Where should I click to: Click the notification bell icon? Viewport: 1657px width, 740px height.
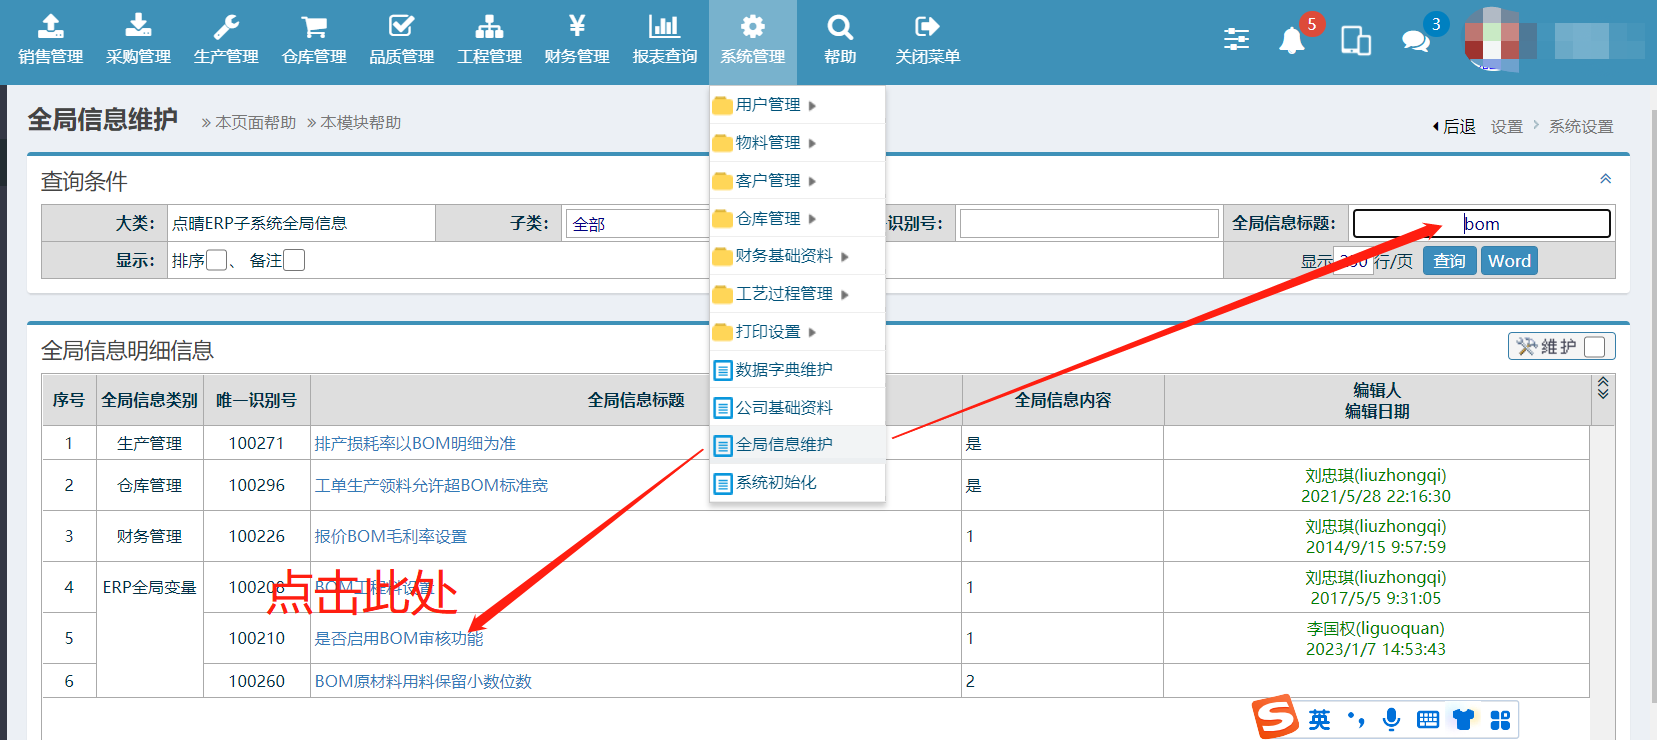coord(1292,40)
